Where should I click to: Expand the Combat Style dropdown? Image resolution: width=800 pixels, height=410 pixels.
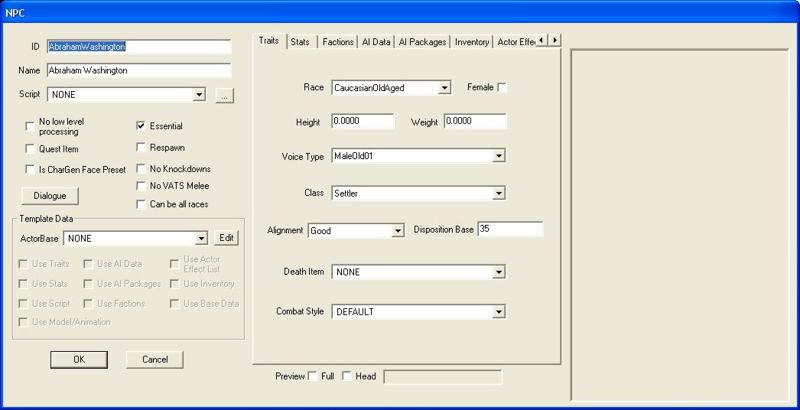point(499,312)
